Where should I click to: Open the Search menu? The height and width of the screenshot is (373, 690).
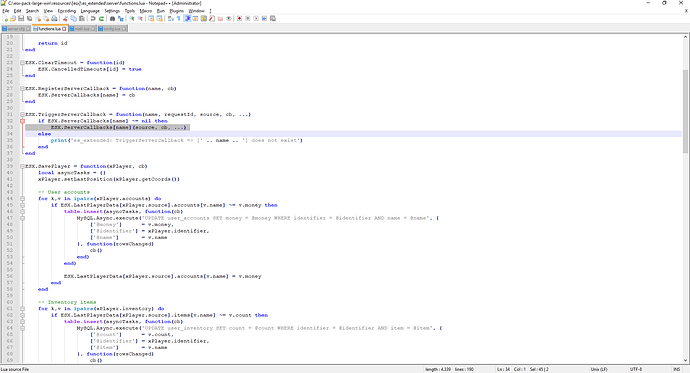point(32,11)
